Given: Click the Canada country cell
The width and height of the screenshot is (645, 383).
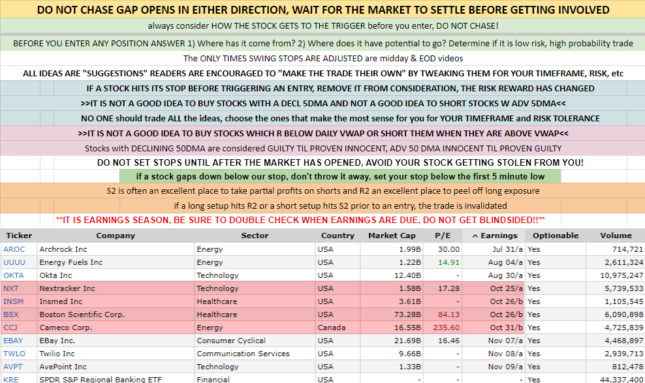Looking at the screenshot, I should (x=338, y=328).
